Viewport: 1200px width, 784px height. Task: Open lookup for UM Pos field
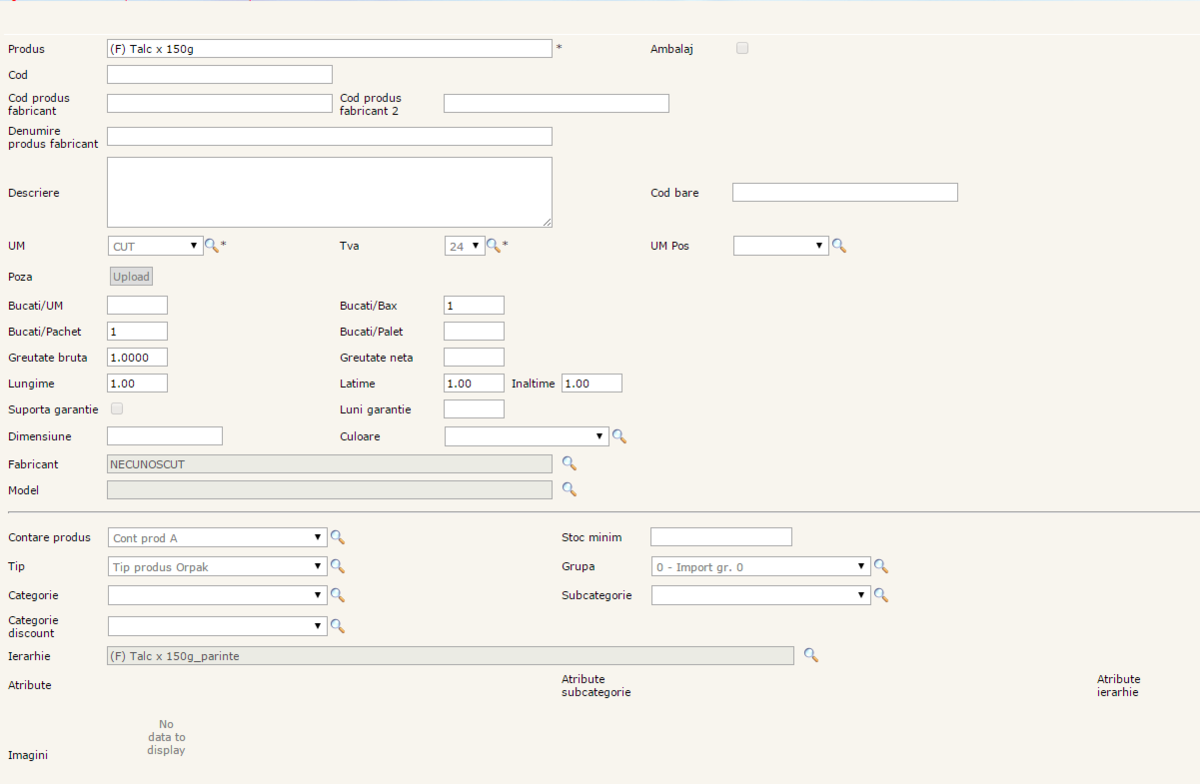[x=839, y=245]
